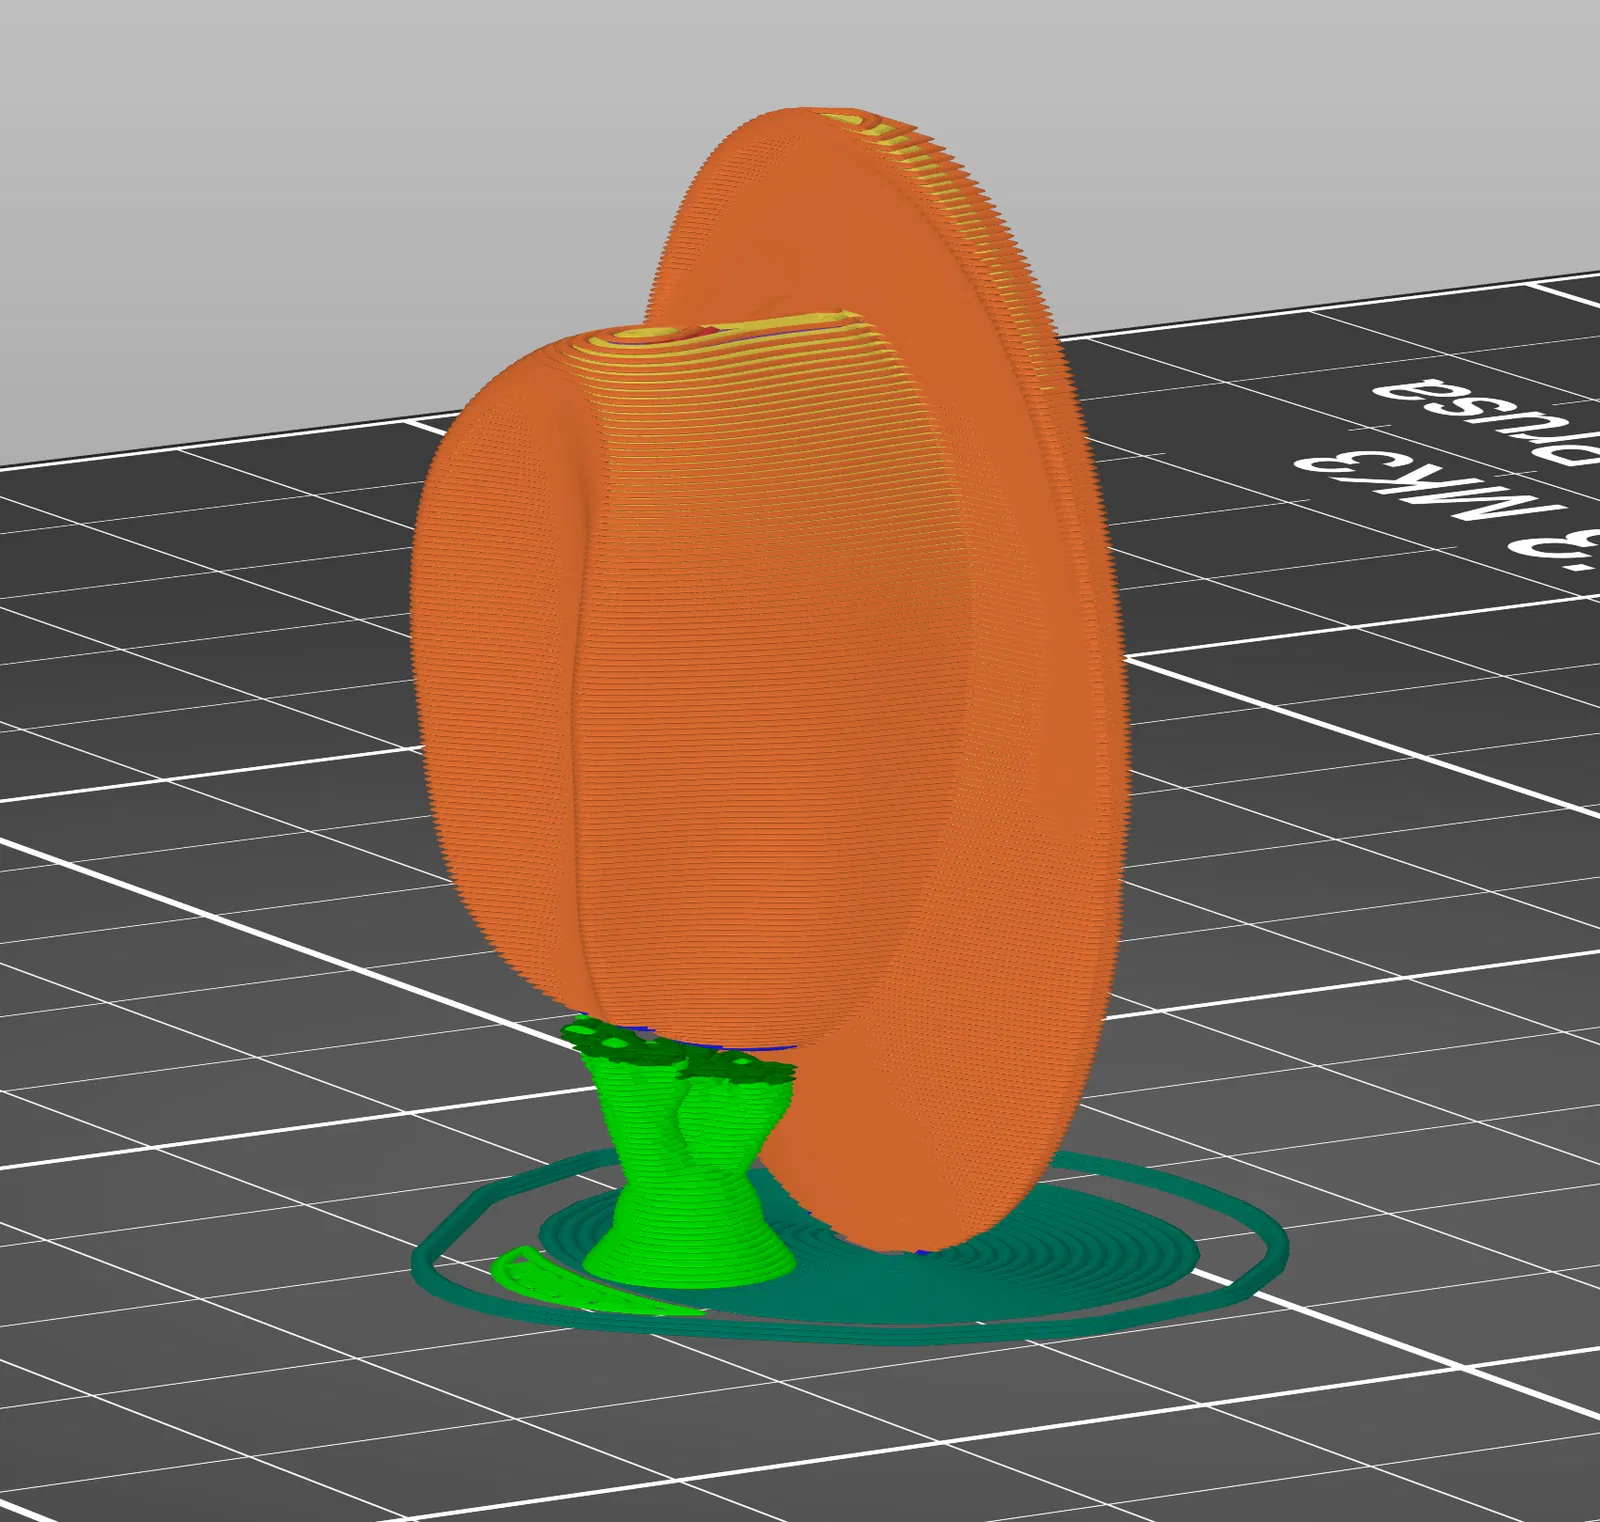Select the front orange rounded disc of the model
Viewport: 1600px width, 1522px height.
pyautogui.click(x=690, y=680)
